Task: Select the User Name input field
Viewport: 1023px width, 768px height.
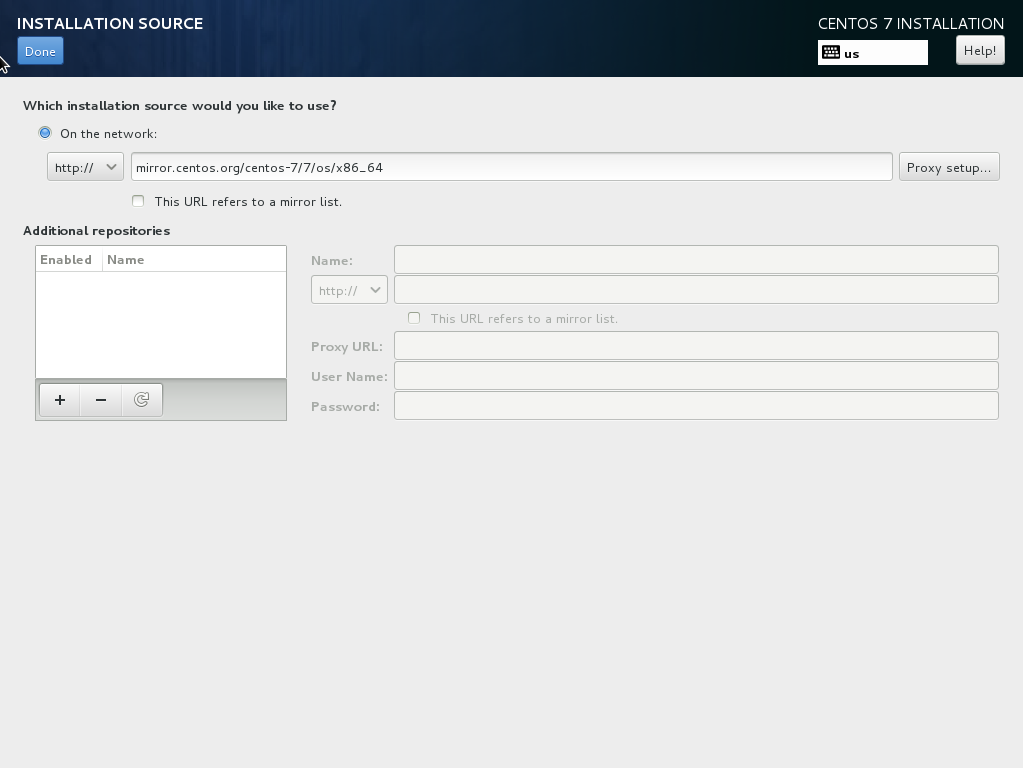Action: coord(696,376)
